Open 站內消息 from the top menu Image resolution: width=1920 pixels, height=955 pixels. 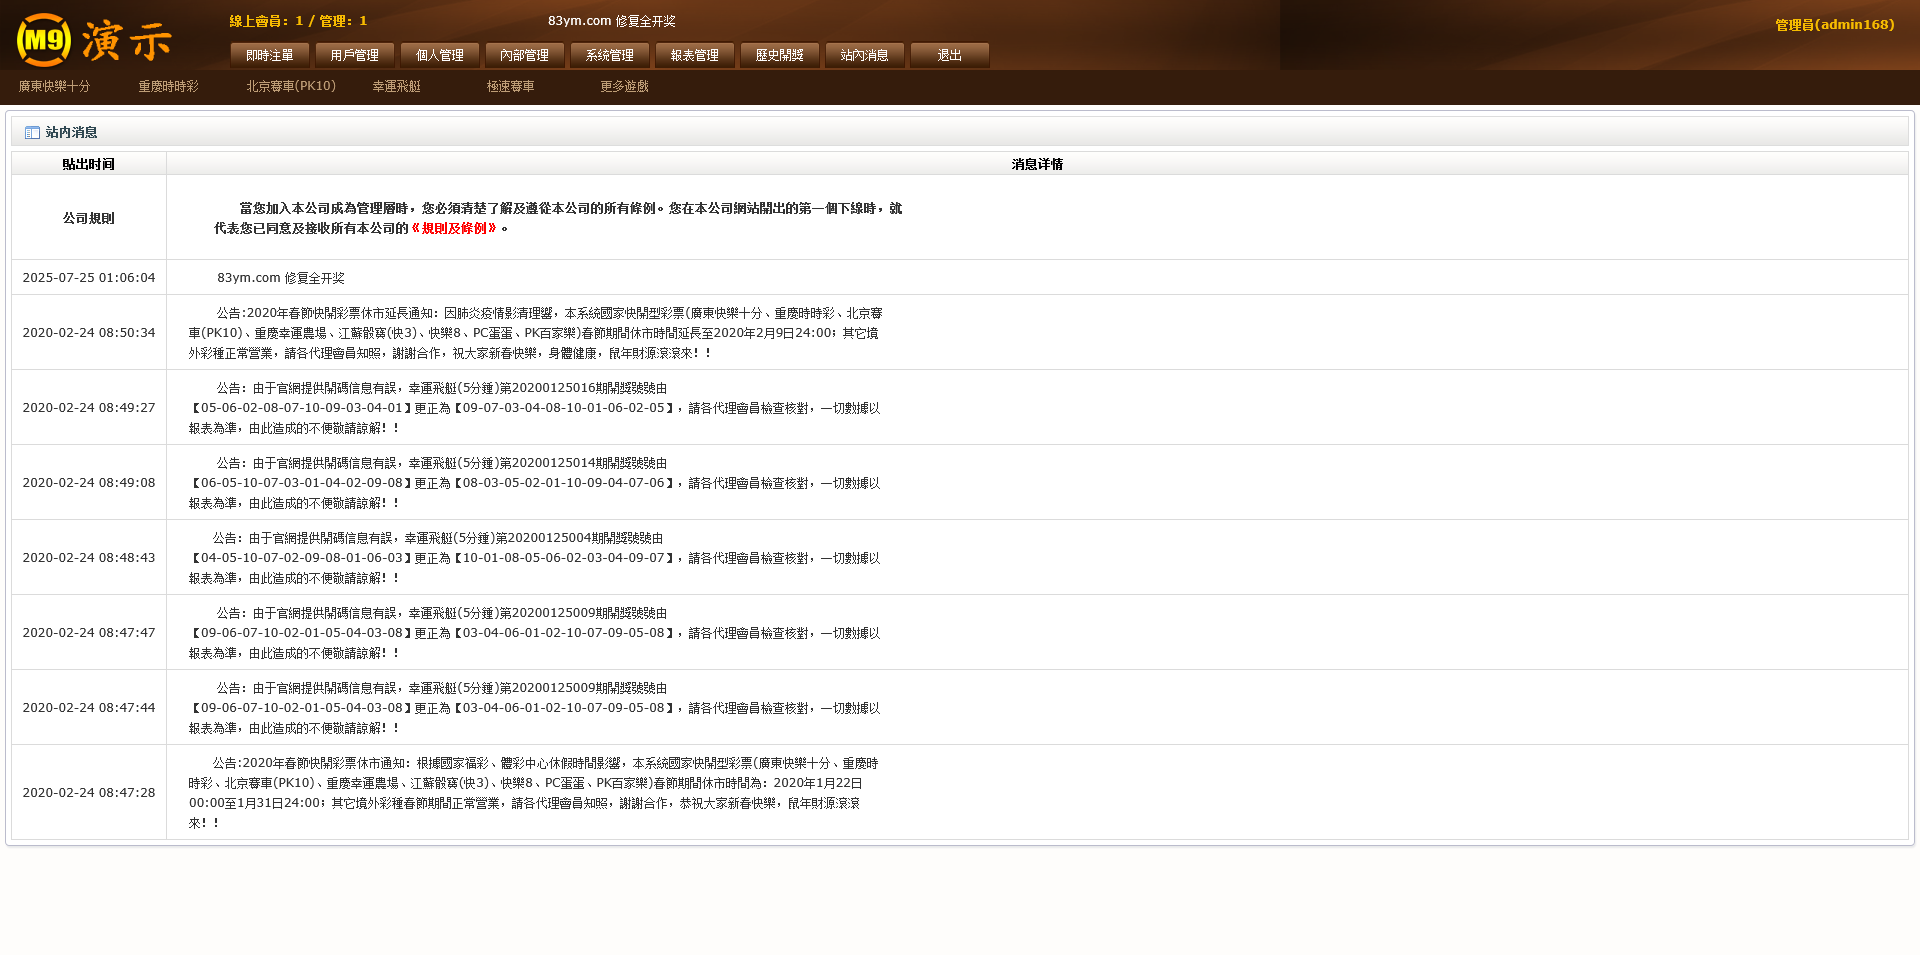[x=865, y=55]
